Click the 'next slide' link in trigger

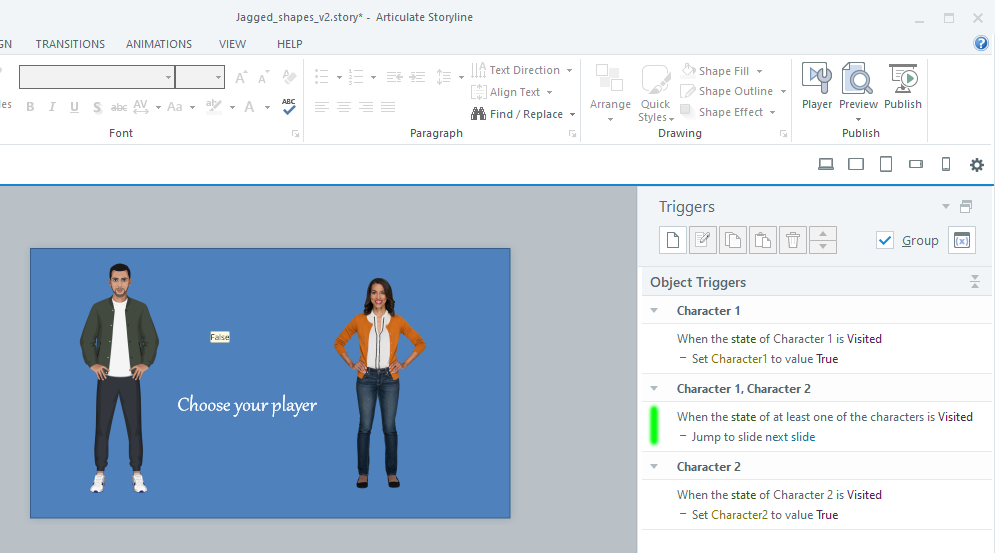tap(790, 437)
